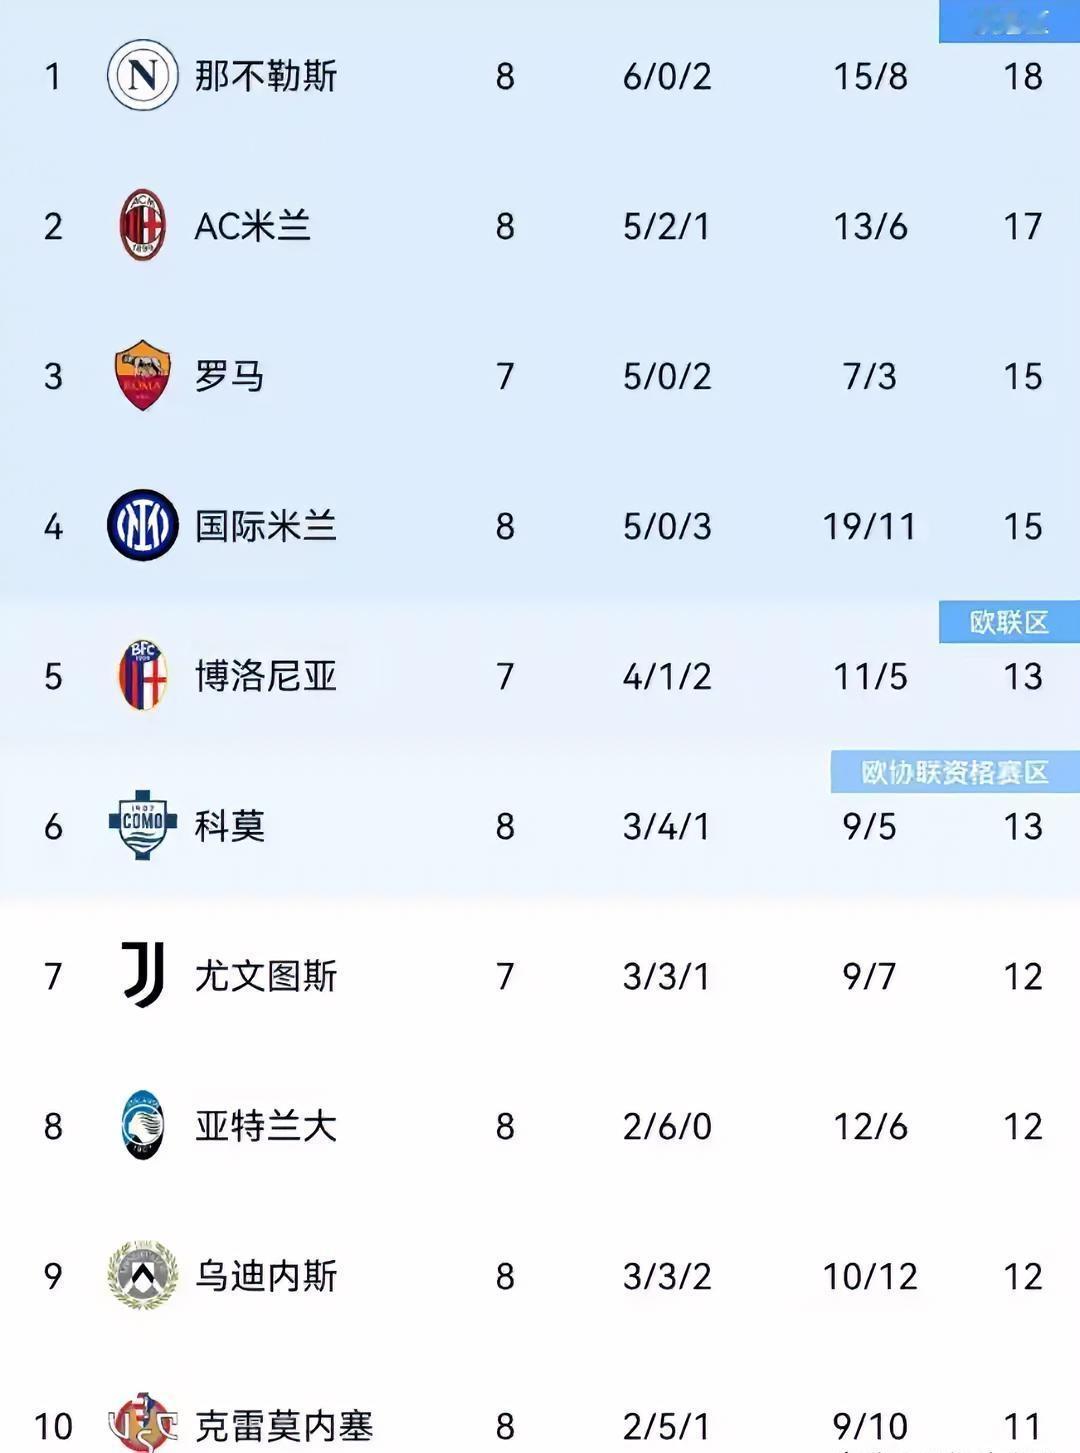Open team name 亚特兰大
Viewport: 1080px width, 1453px height.
tap(266, 1126)
